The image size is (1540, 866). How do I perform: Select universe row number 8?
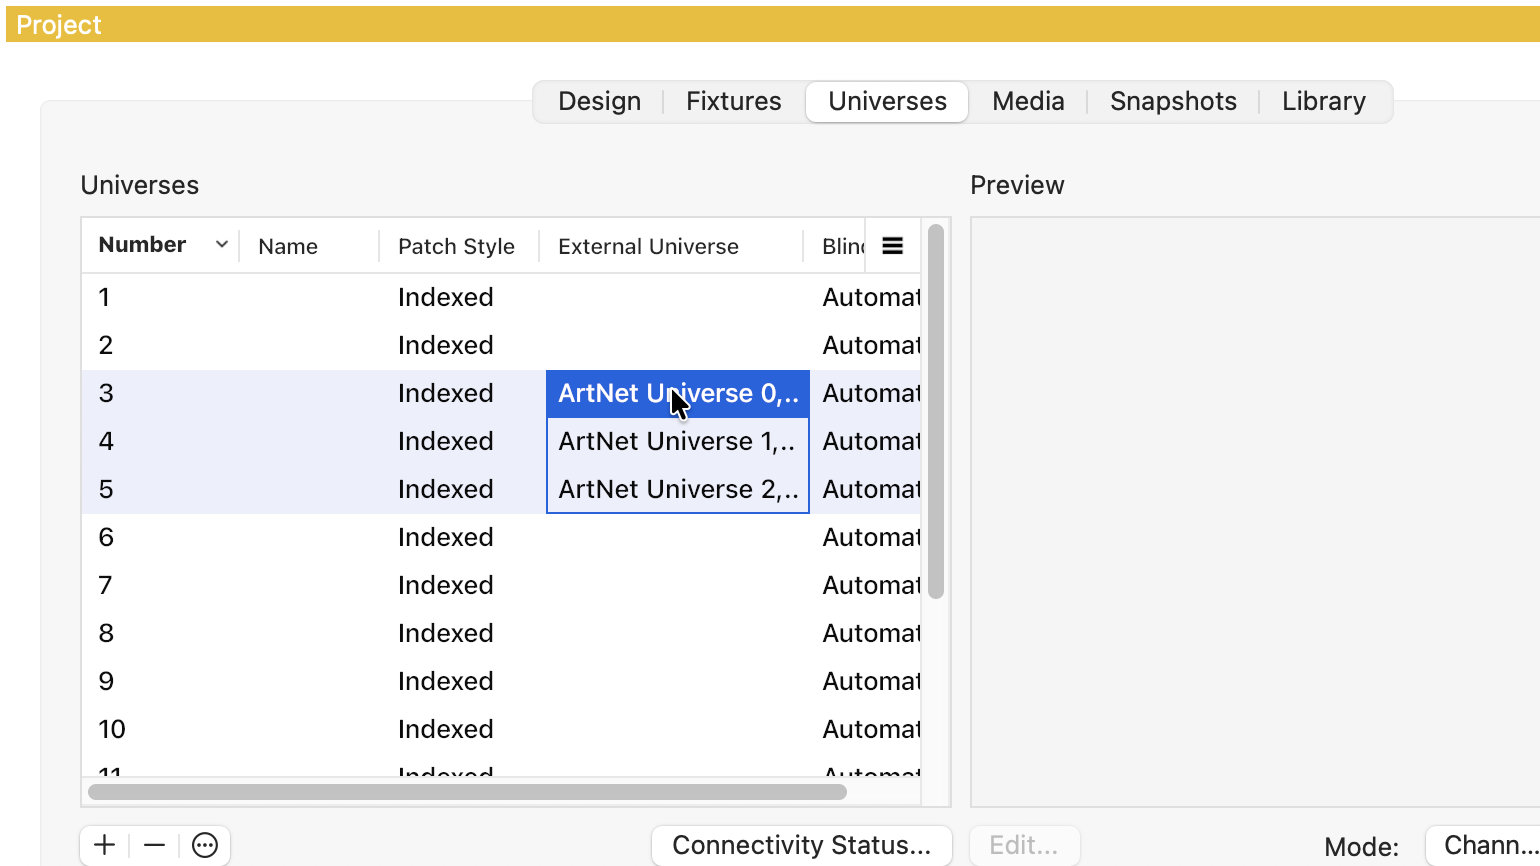pos(106,633)
